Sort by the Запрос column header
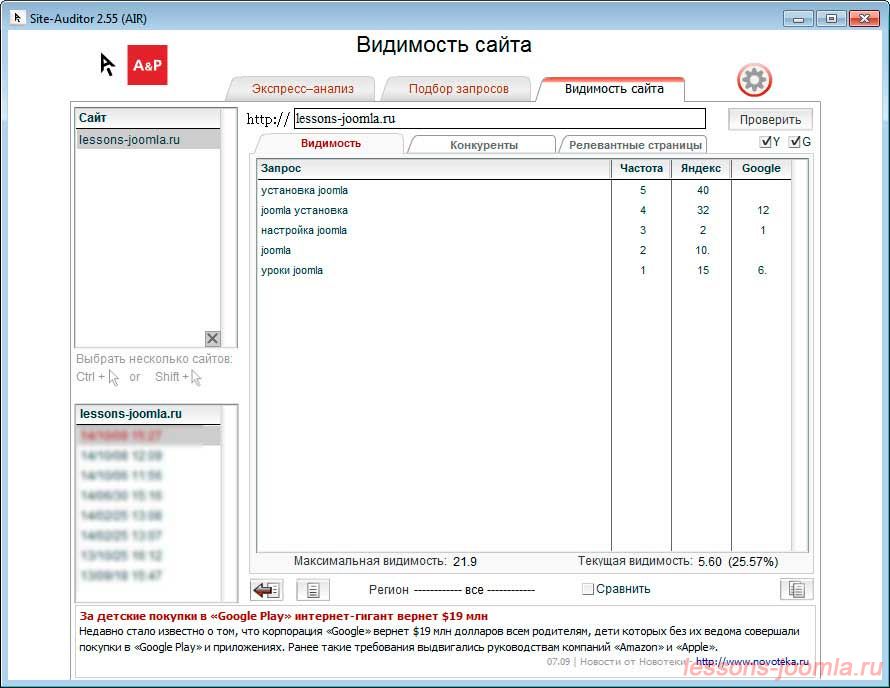890x688 pixels. pyautogui.click(x=434, y=169)
